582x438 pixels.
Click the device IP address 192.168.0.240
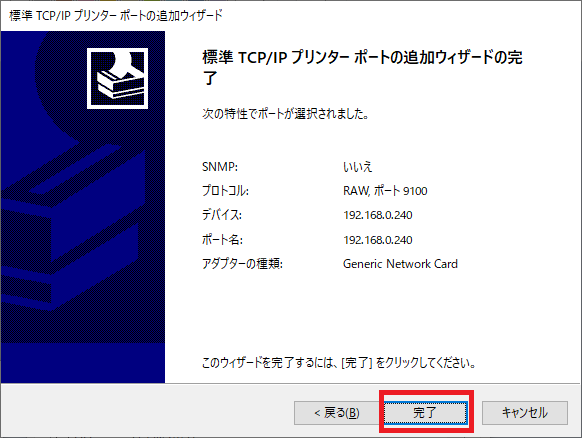pyautogui.click(x=377, y=215)
